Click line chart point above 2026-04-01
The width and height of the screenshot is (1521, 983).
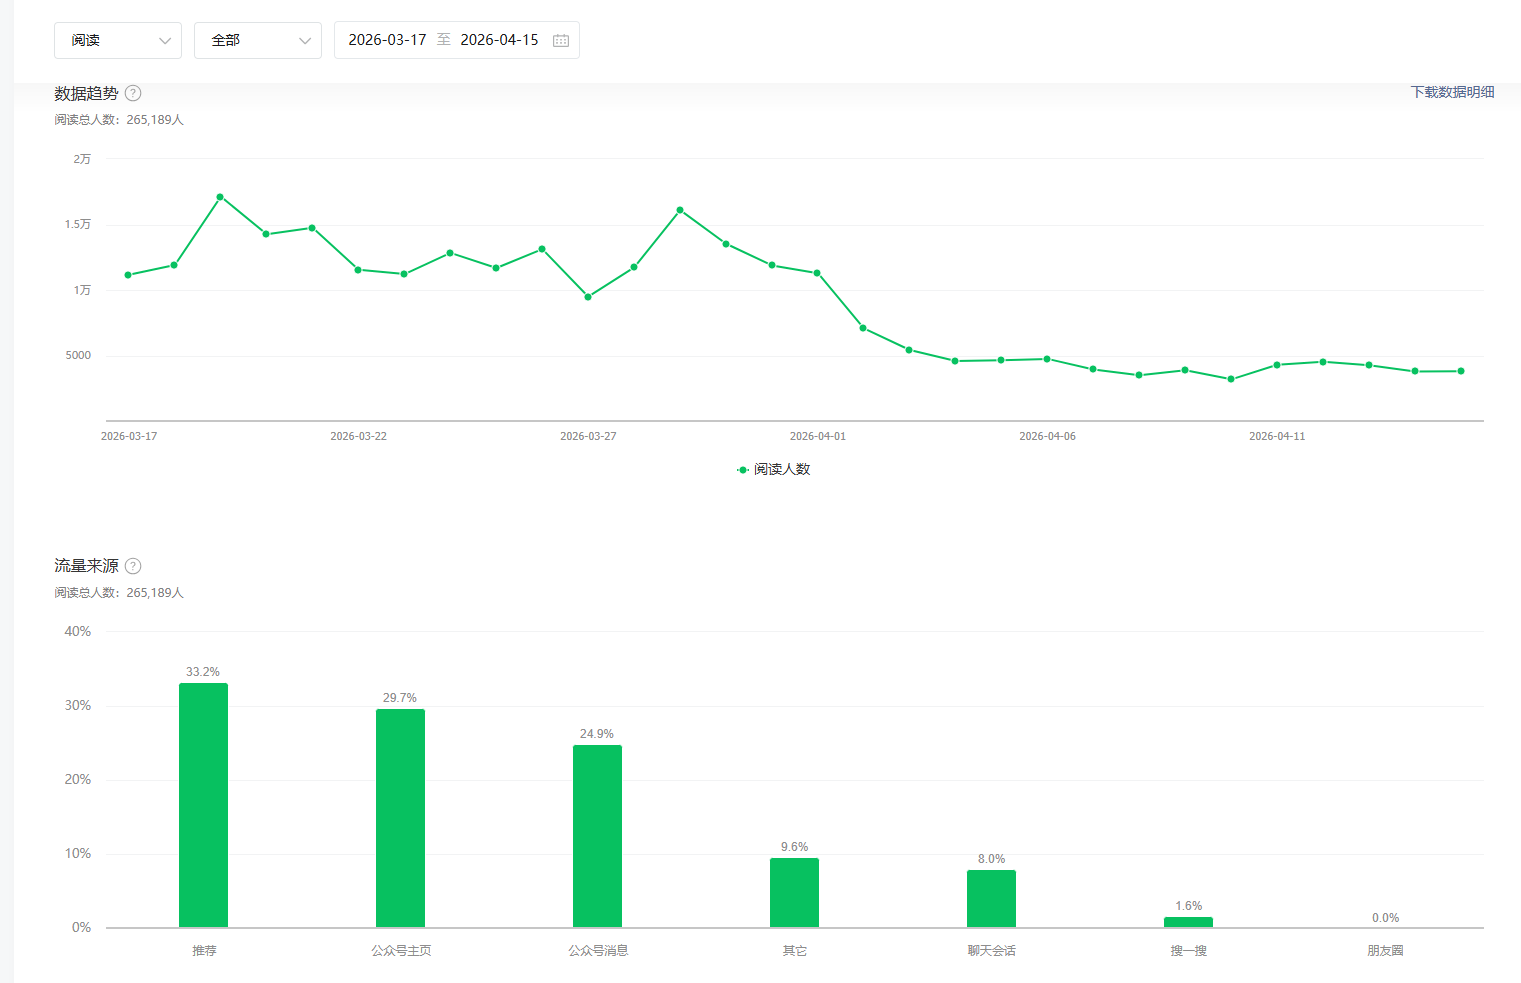pos(817,273)
